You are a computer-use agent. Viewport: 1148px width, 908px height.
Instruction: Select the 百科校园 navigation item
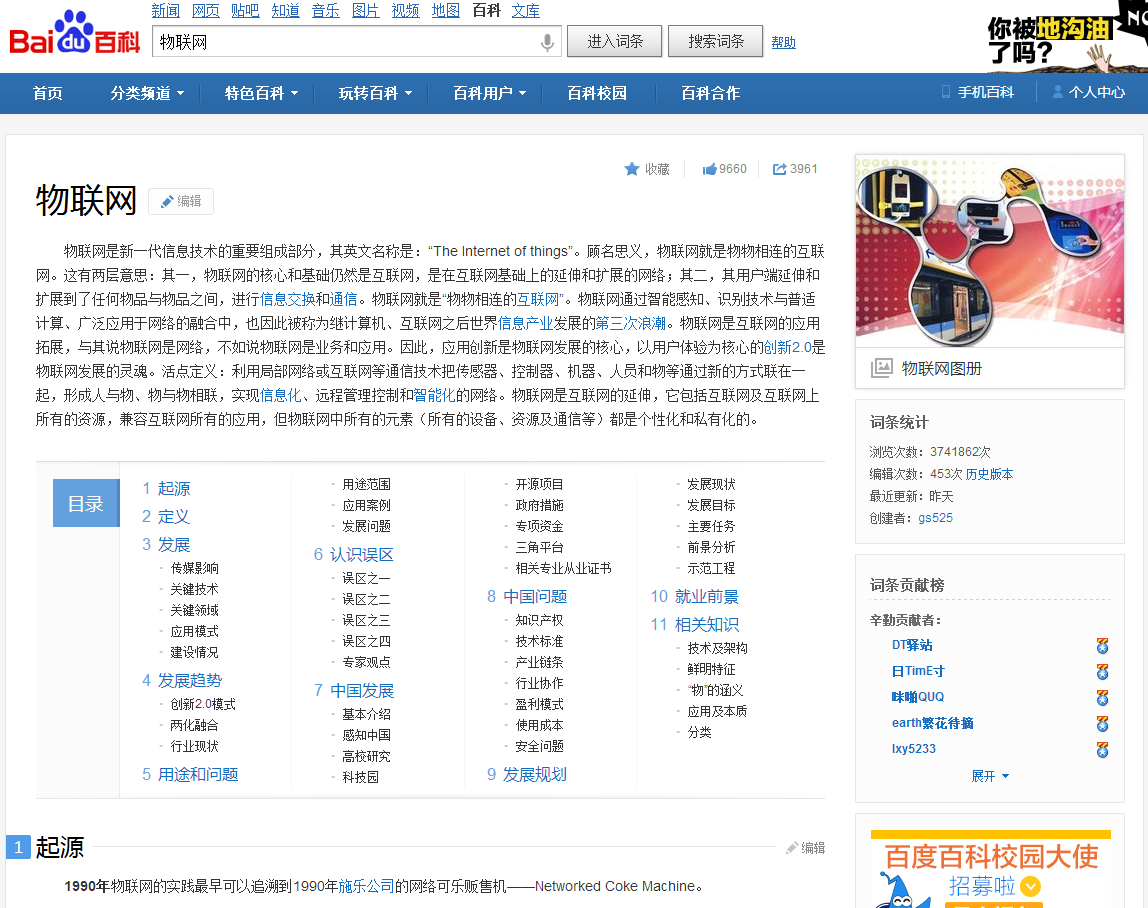(597, 93)
